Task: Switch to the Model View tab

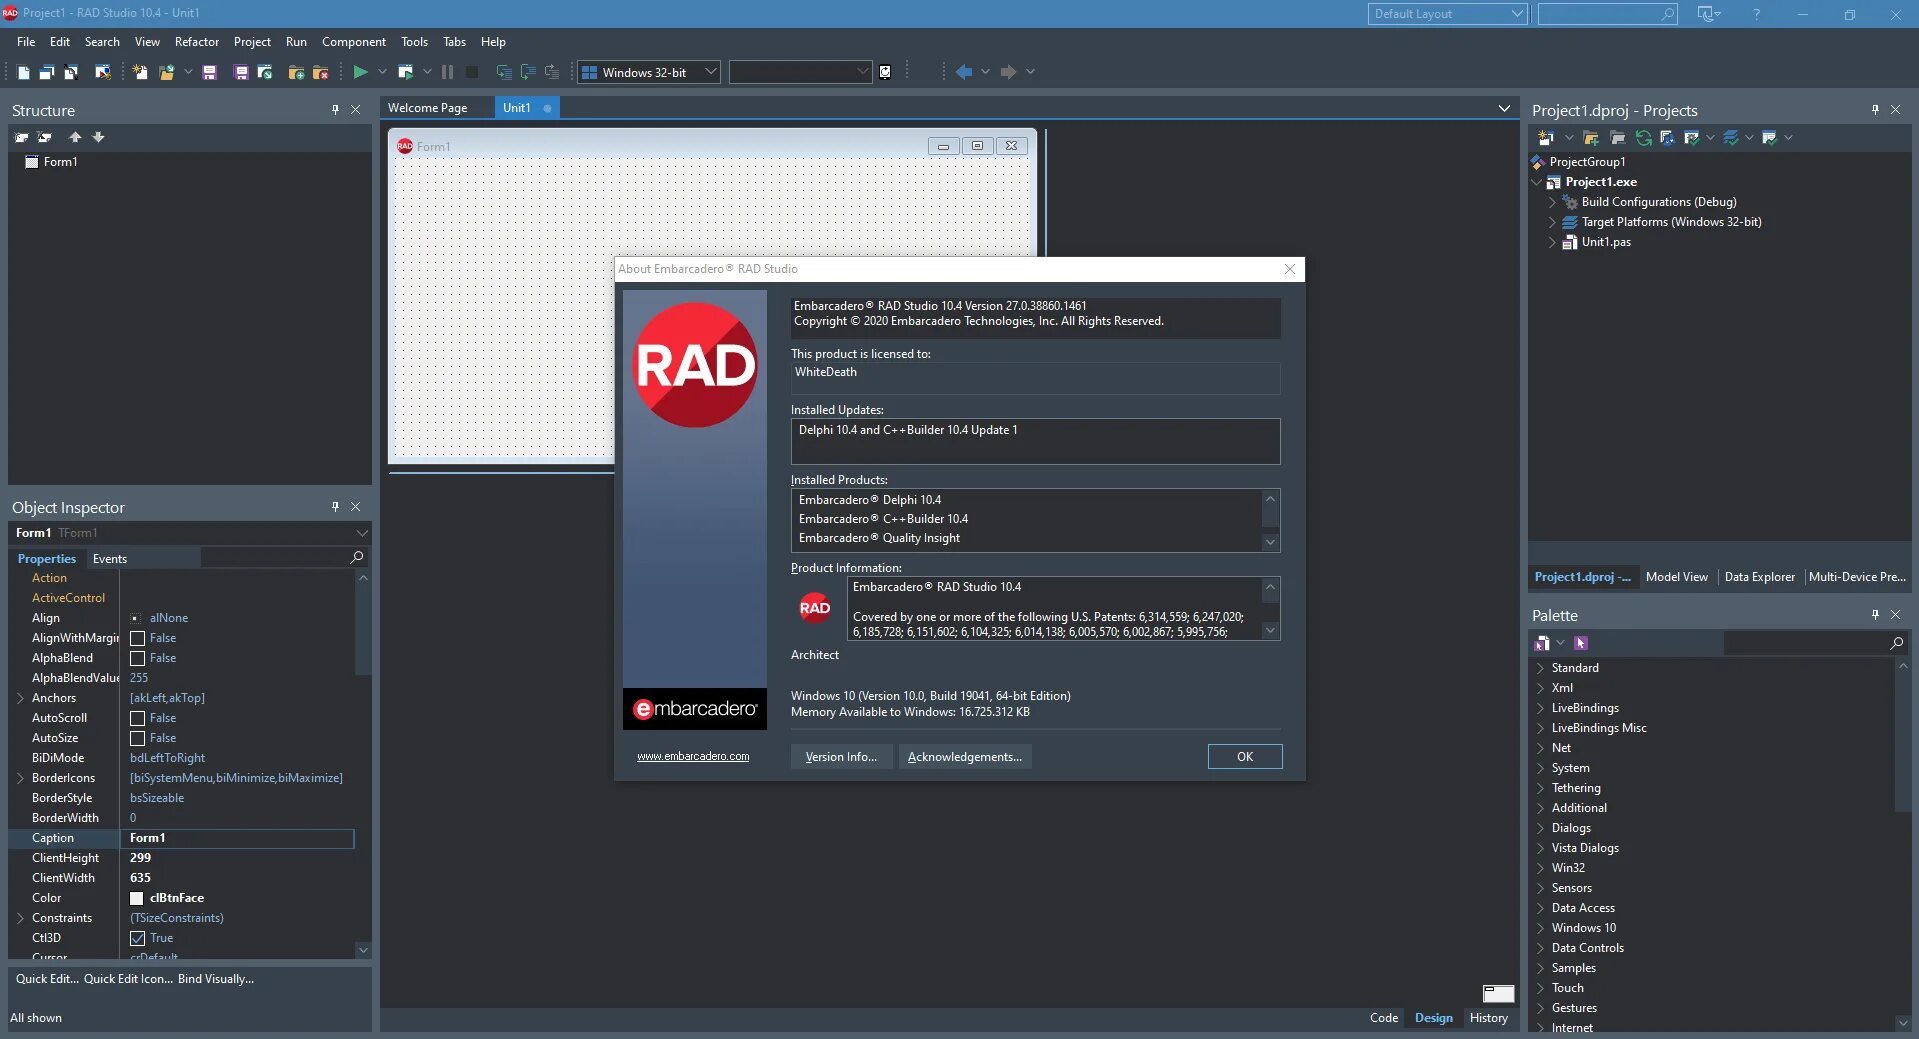Action: (1677, 577)
